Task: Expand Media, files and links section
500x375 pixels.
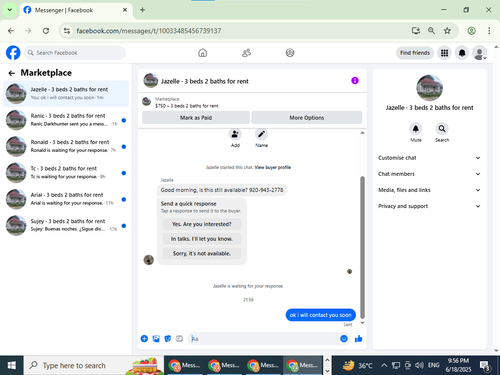Action: (429, 190)
